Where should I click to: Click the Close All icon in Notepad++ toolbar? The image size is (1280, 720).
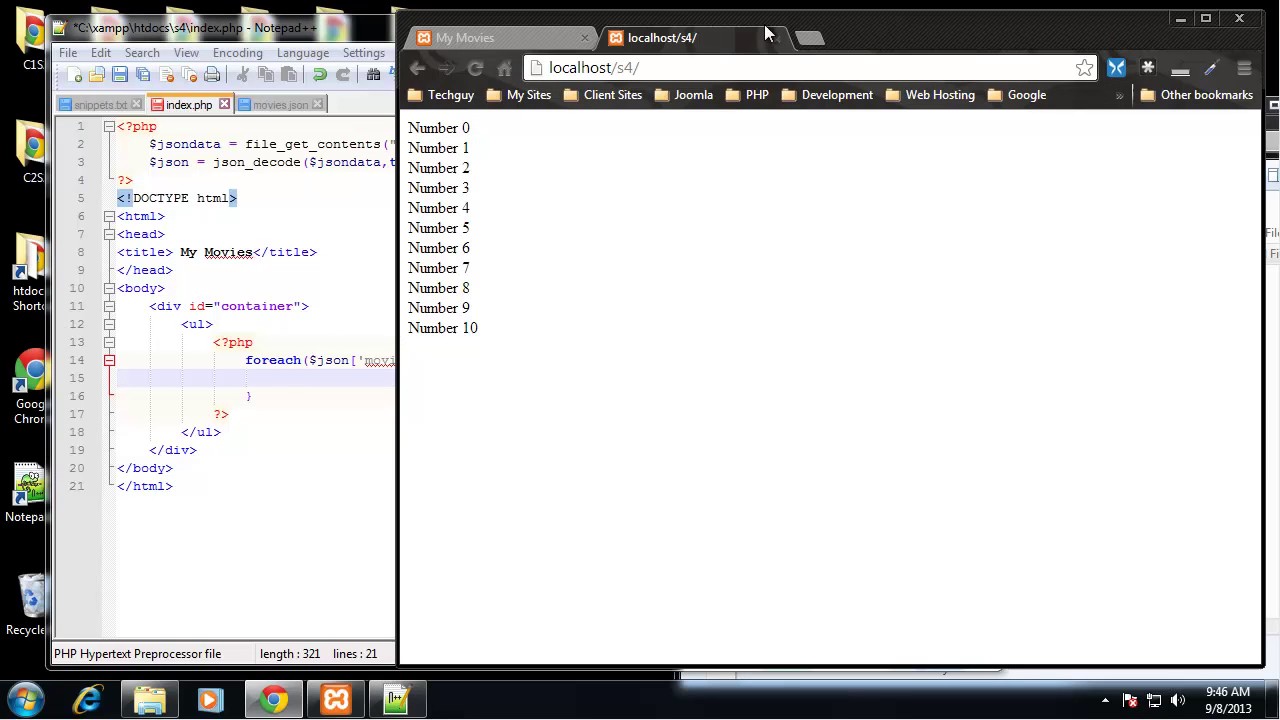pos(189,75)
